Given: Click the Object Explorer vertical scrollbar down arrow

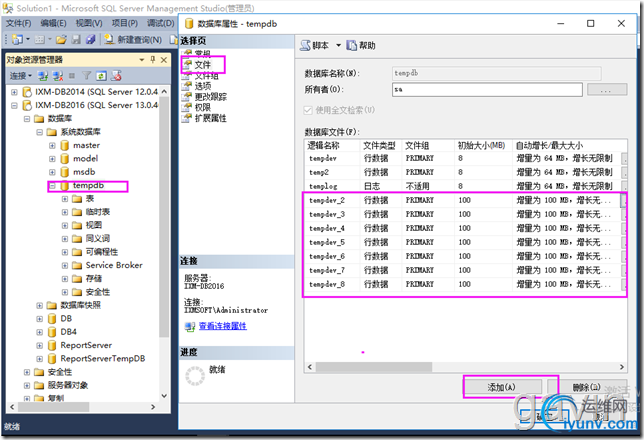Looking at the screenshot, I should click(x=164, y=396).
